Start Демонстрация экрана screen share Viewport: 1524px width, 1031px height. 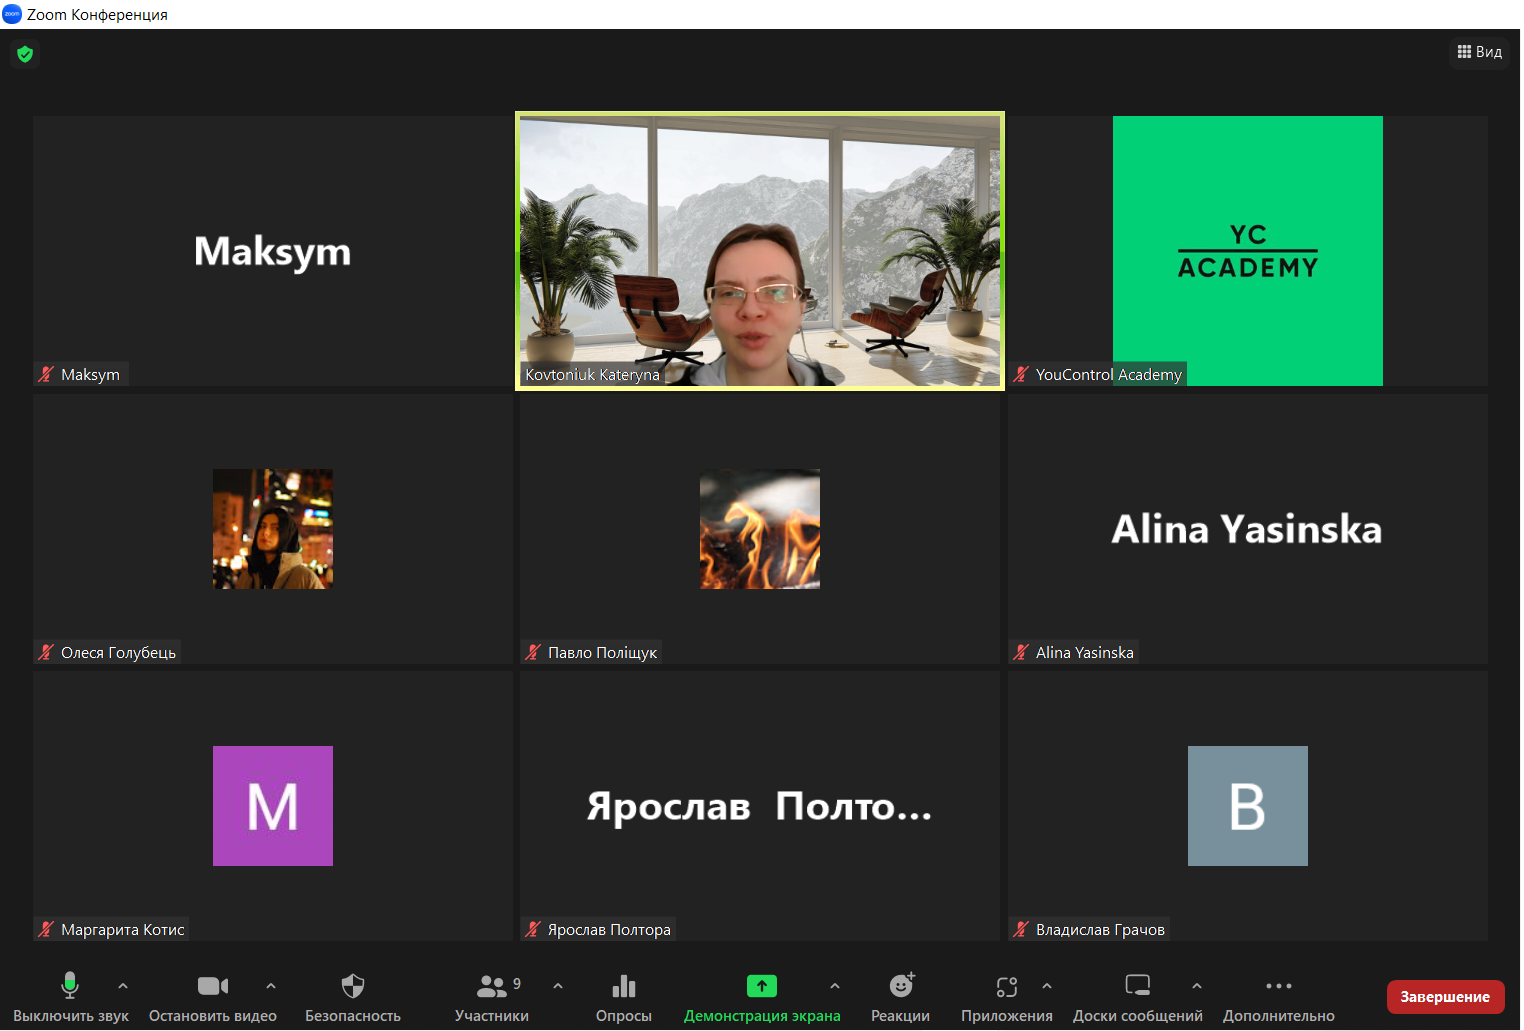pos(761,987)
